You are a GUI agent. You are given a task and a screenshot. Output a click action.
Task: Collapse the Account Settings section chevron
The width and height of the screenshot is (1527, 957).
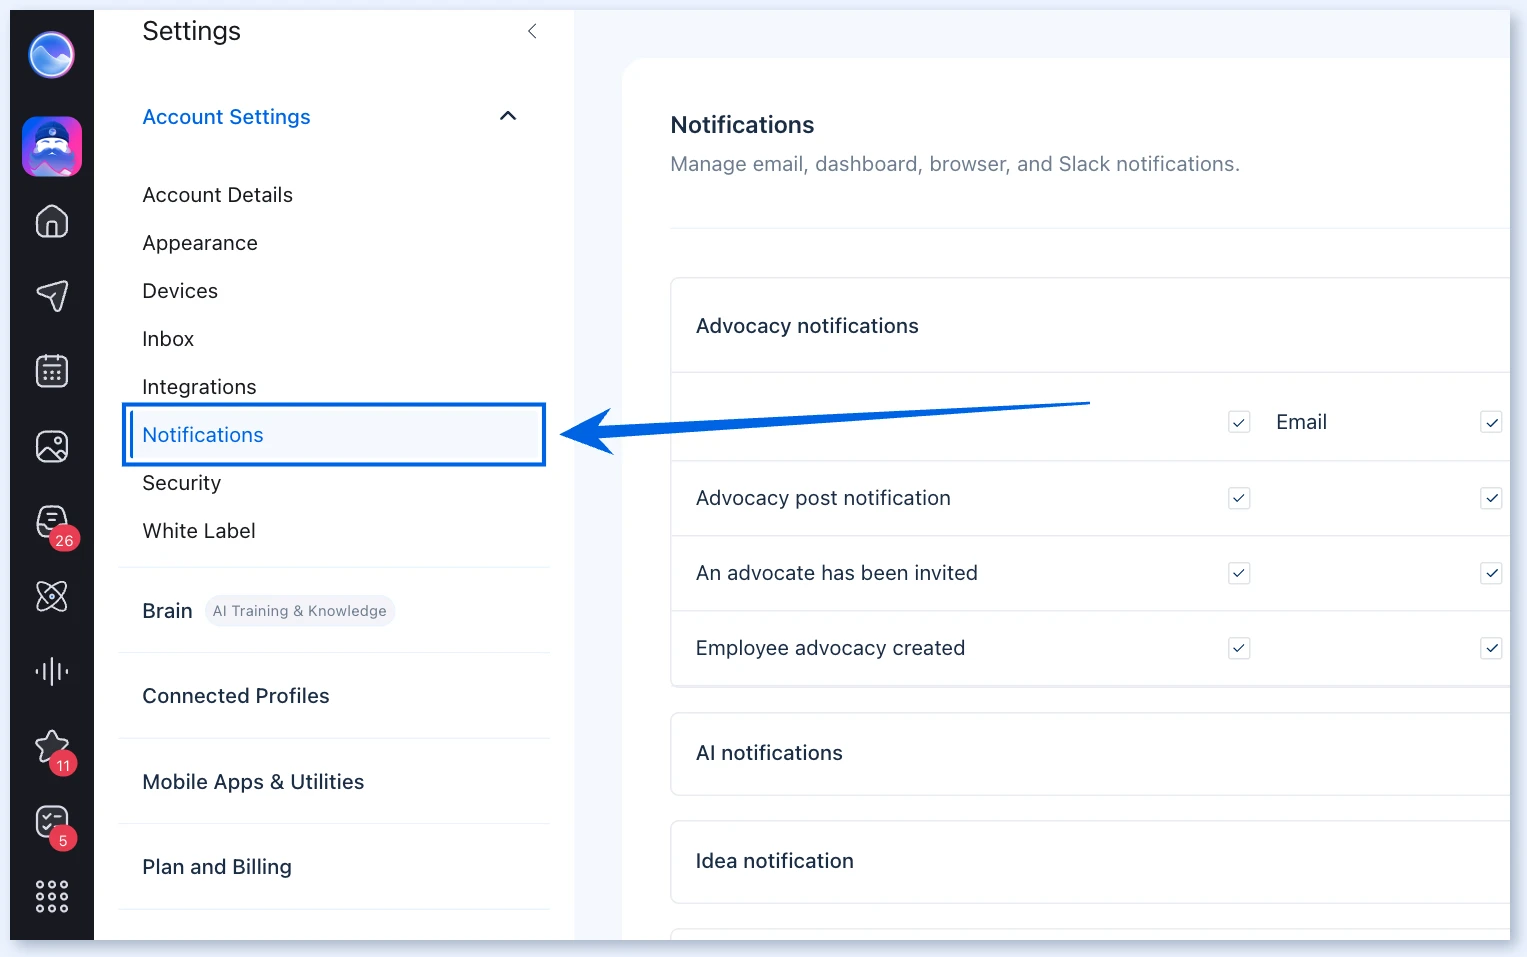tap(508, 116)
